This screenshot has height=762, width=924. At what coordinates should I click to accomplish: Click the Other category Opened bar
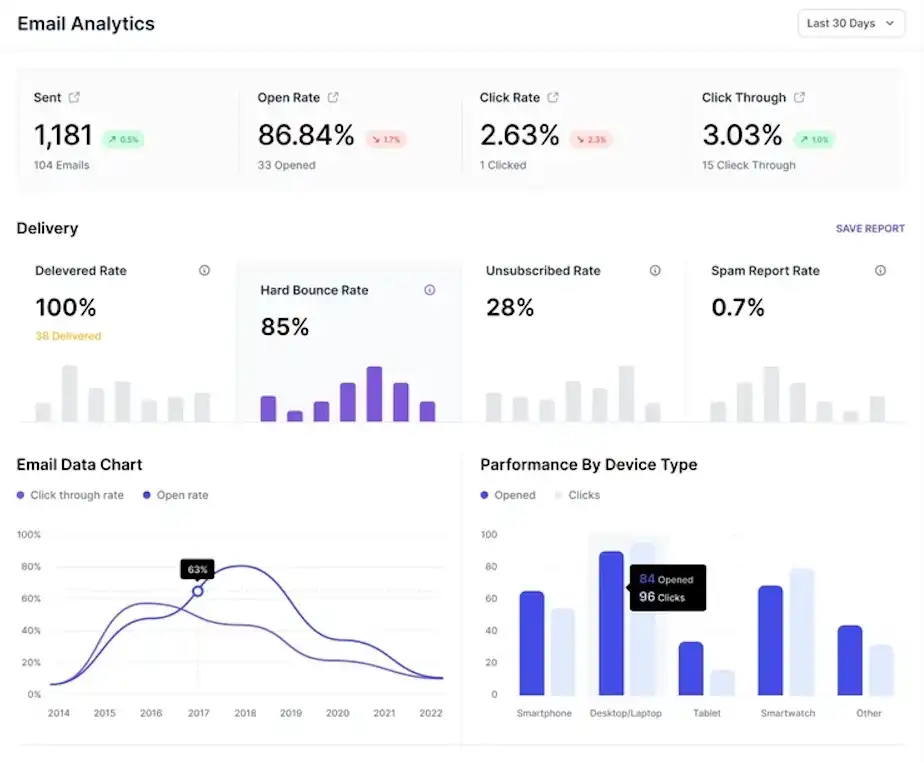click(850, 660)
